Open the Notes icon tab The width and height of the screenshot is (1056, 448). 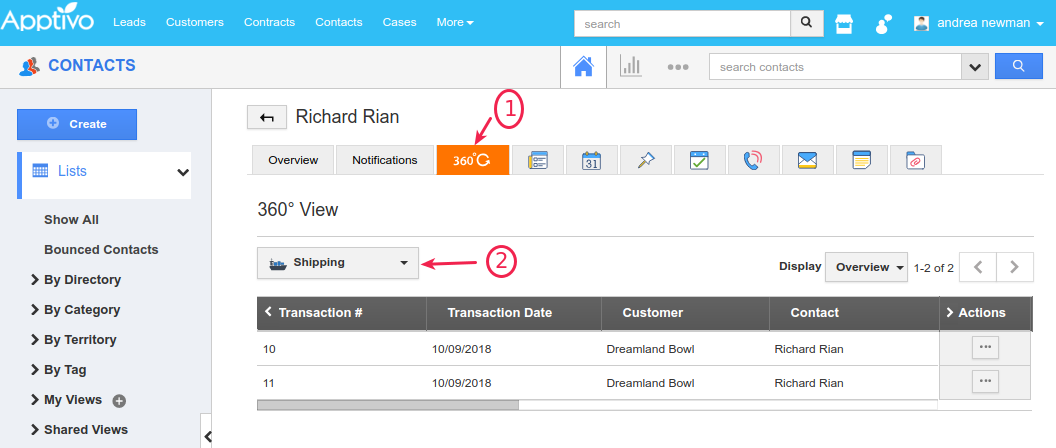click(861, 160)
